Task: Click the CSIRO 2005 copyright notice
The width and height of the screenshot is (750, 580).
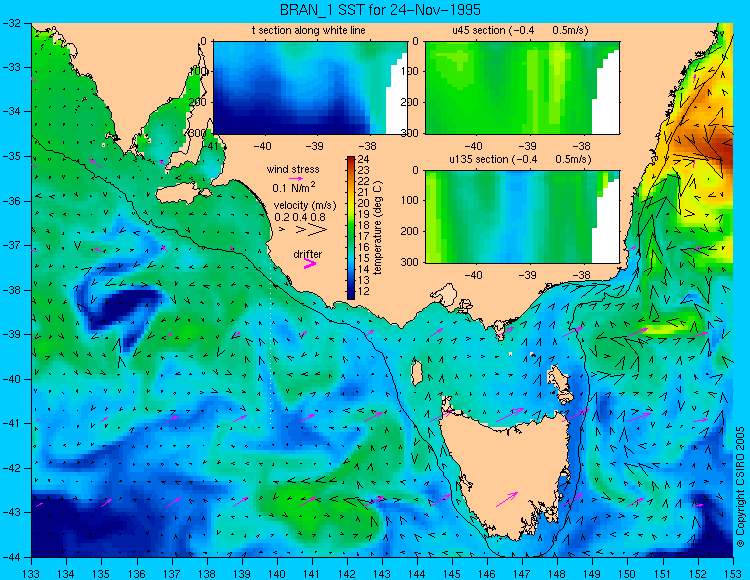Action: [x=740, y=487]
